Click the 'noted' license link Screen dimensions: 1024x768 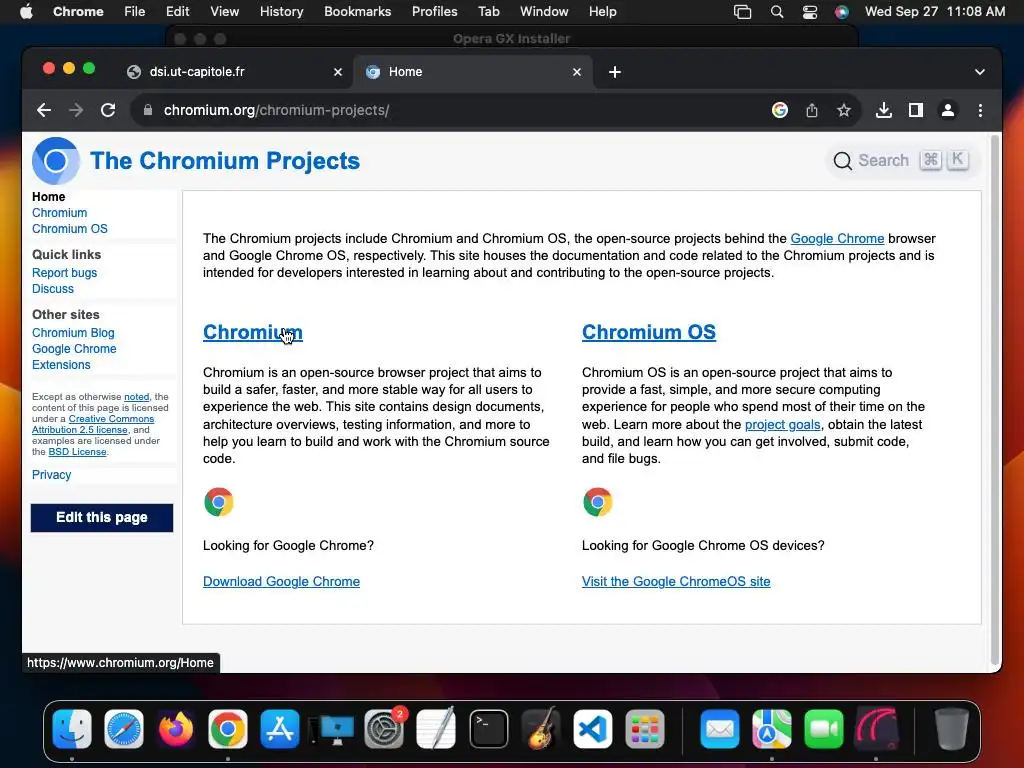coord(136,396)
